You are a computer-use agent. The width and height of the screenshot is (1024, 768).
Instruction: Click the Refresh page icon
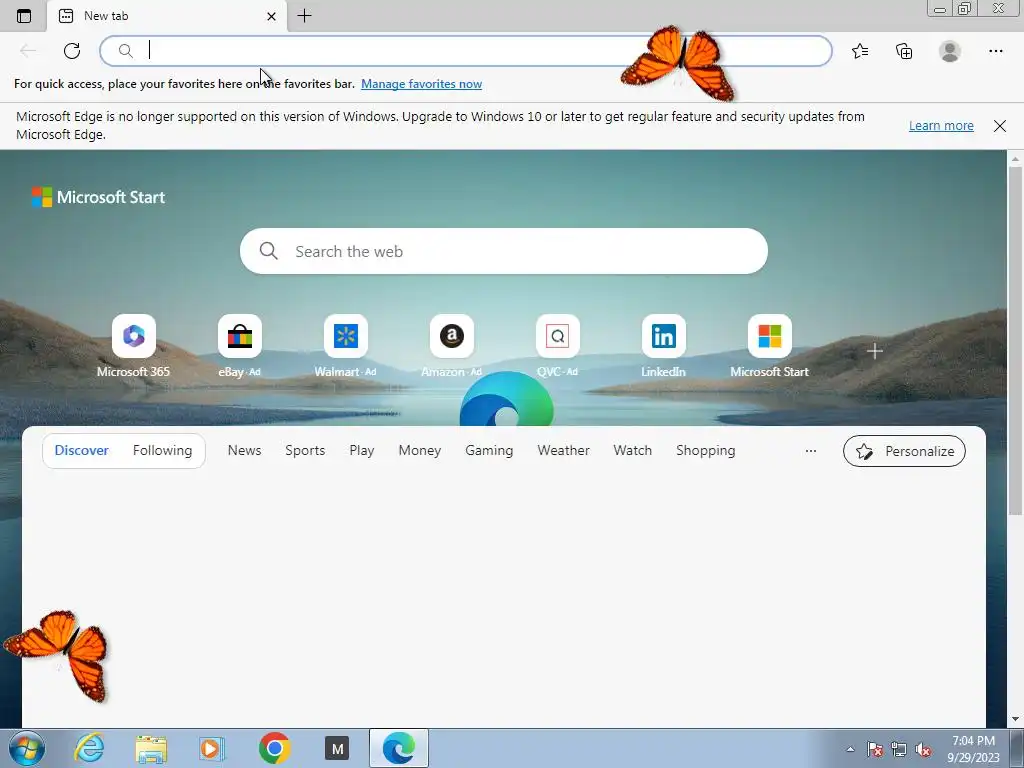click(72, 51)
